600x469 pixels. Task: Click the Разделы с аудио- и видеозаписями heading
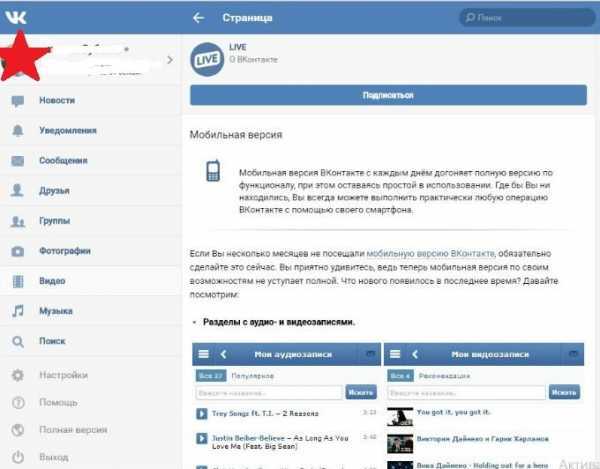[279, 322]
